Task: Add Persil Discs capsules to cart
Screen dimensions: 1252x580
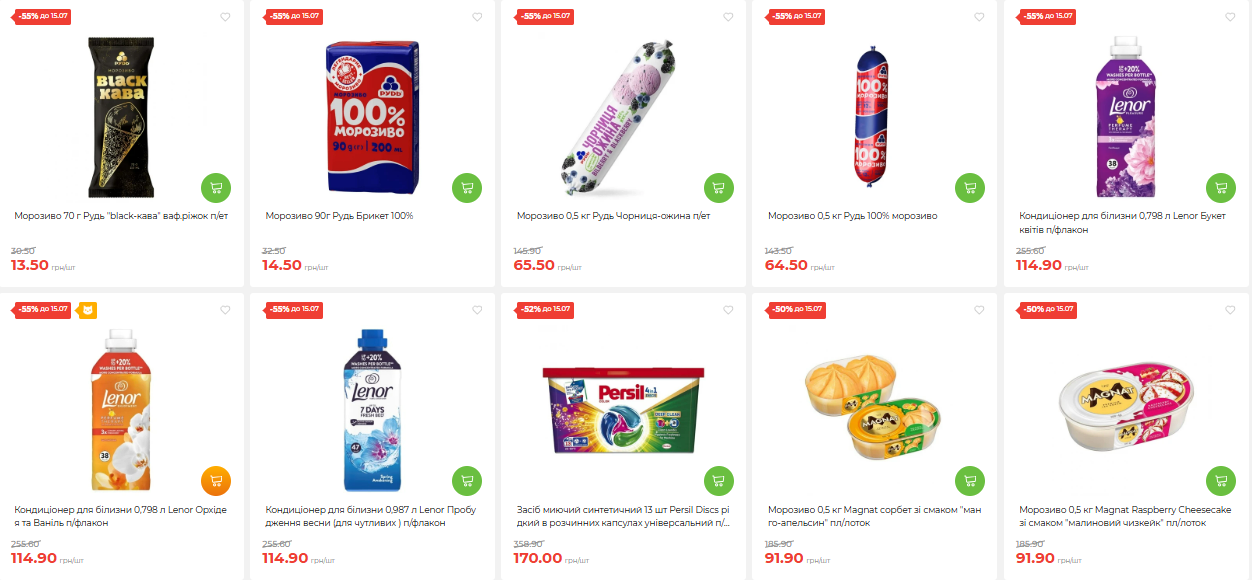Action: coord(718,481)
